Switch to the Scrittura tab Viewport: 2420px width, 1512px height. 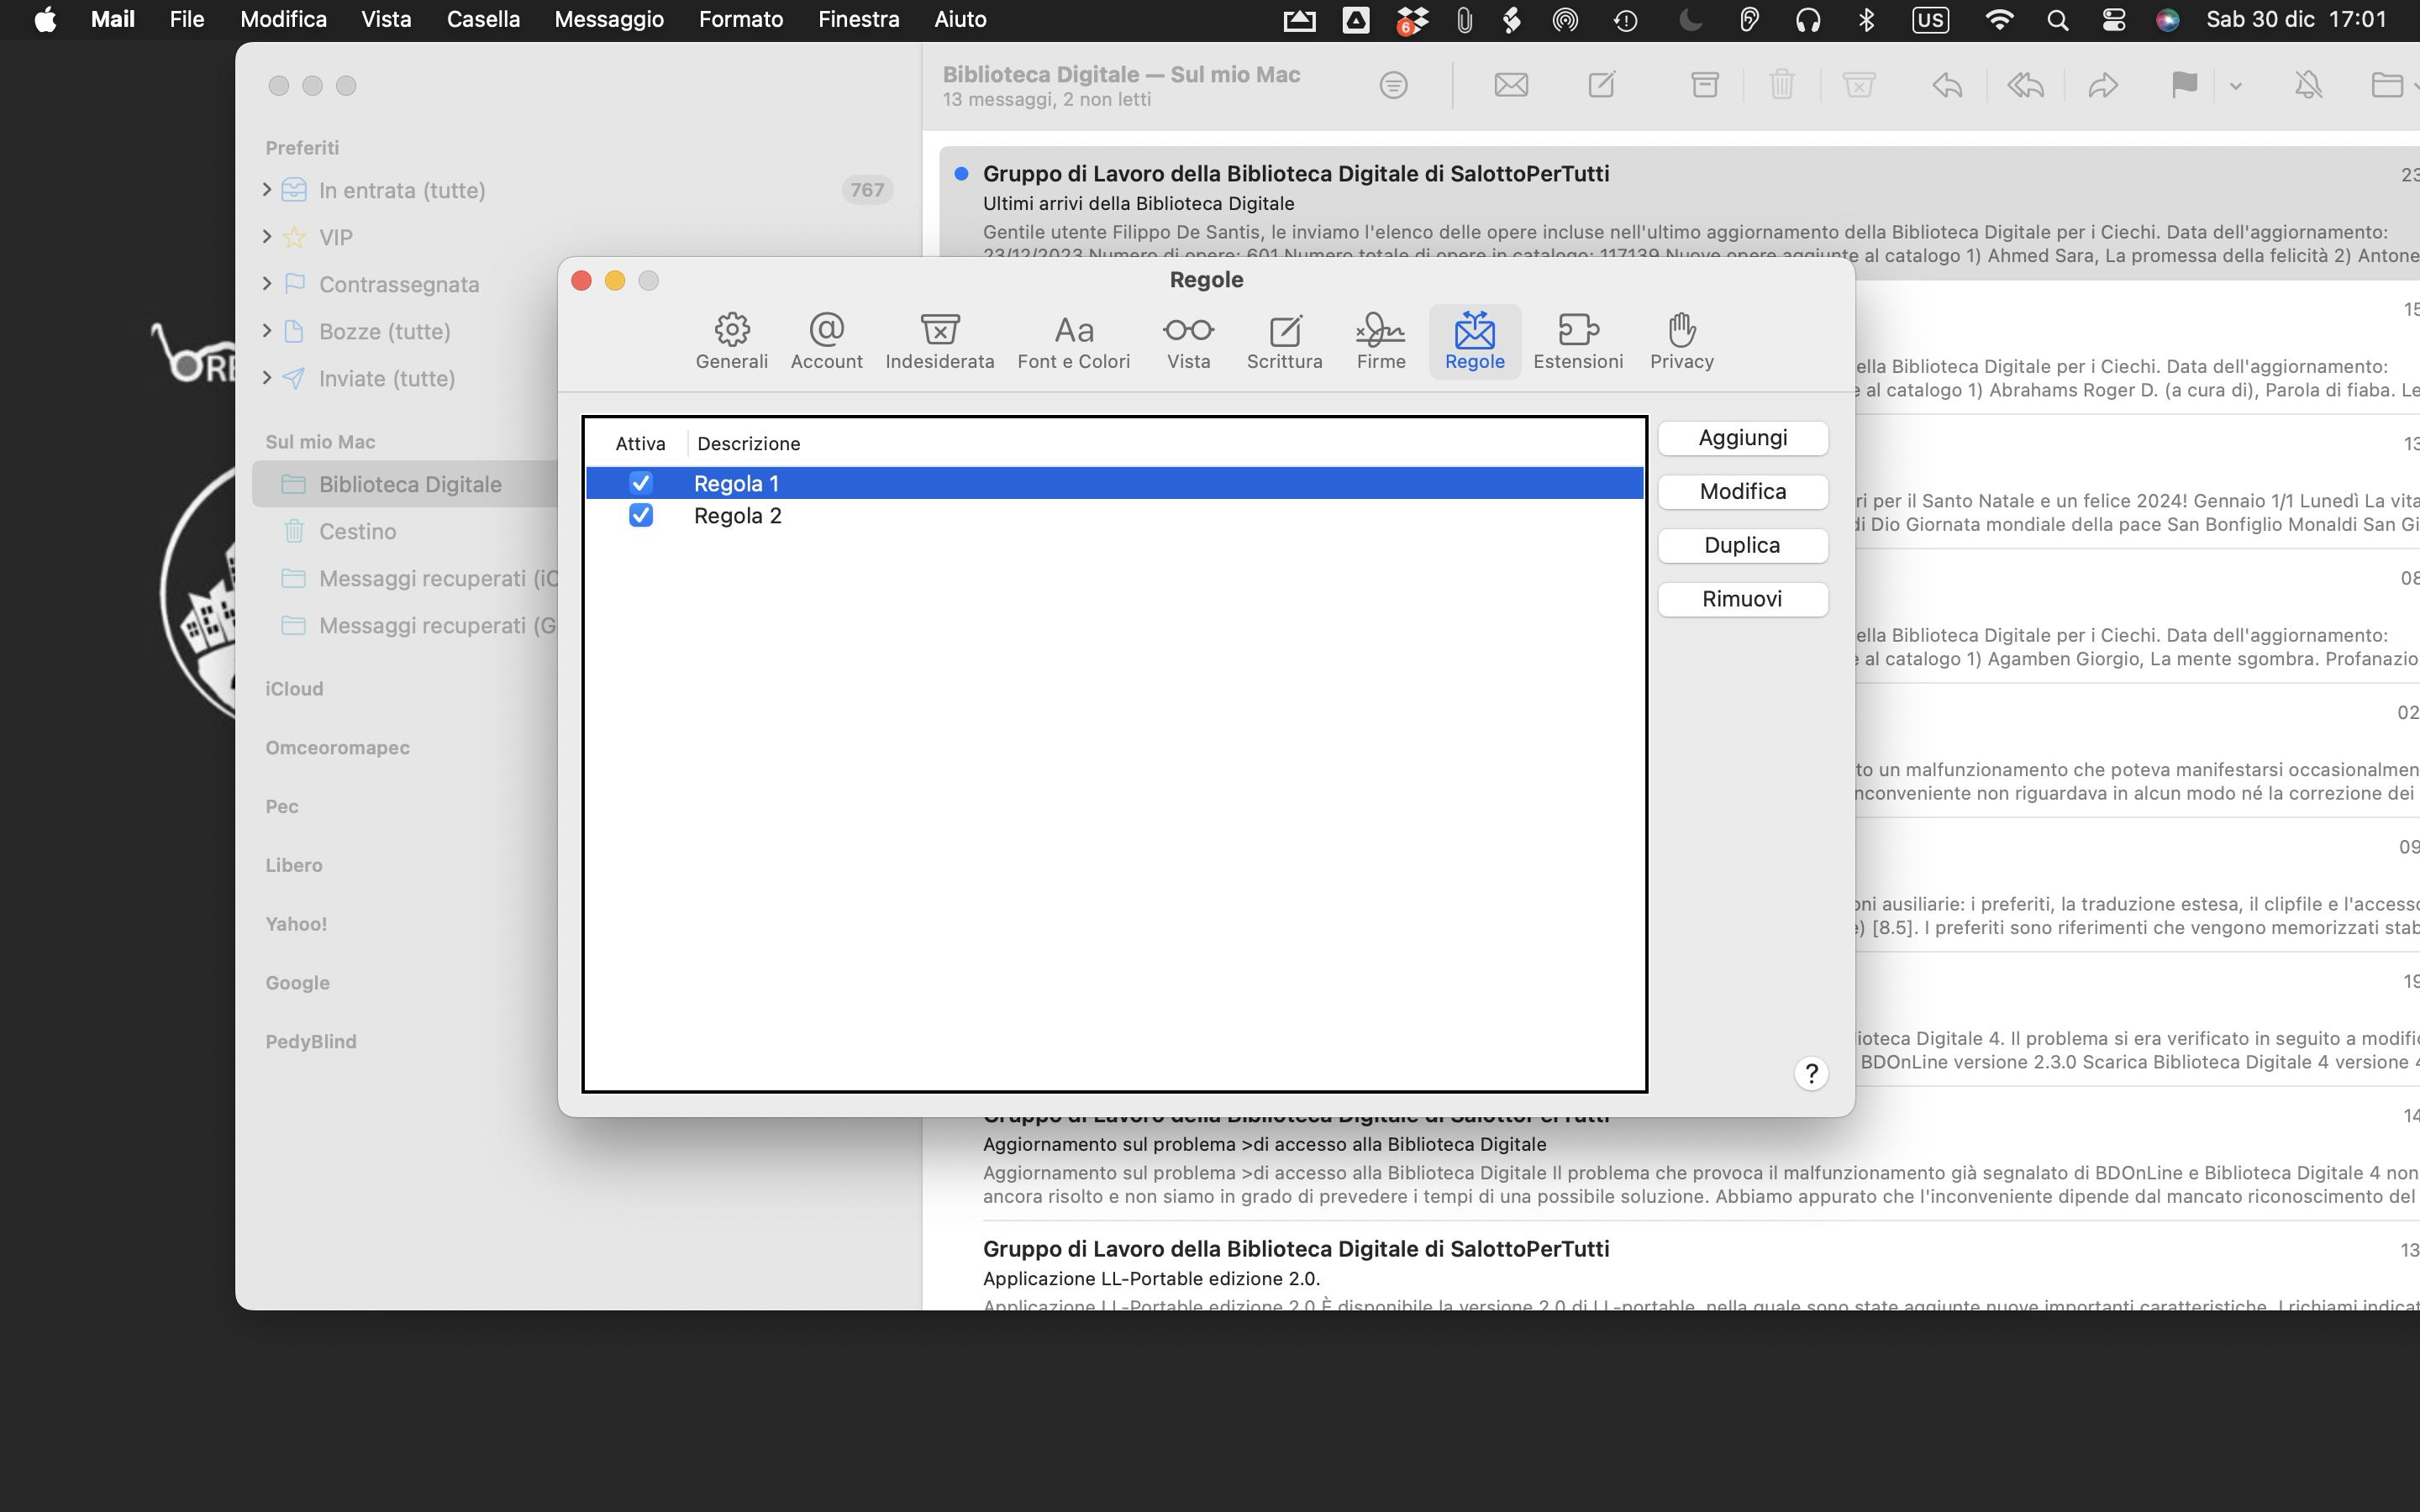(1284, 342)
